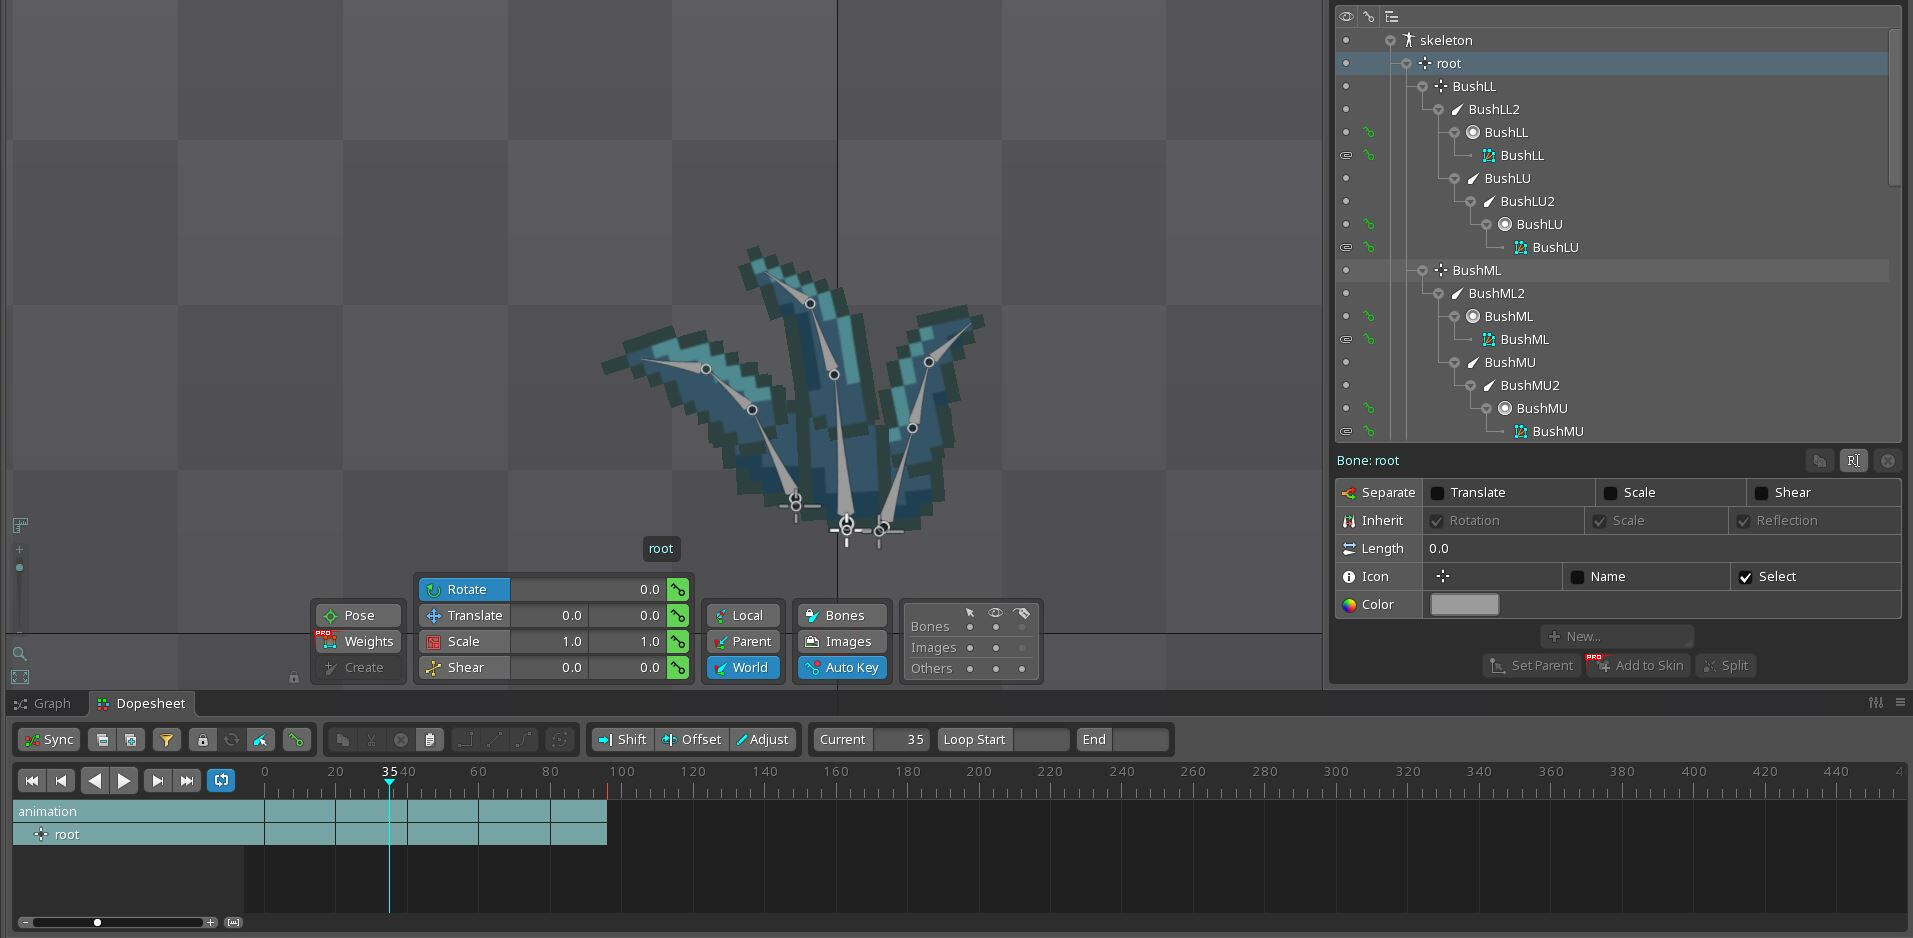Click the magnifier zoom icon in viewport

(x=20, y=654)
